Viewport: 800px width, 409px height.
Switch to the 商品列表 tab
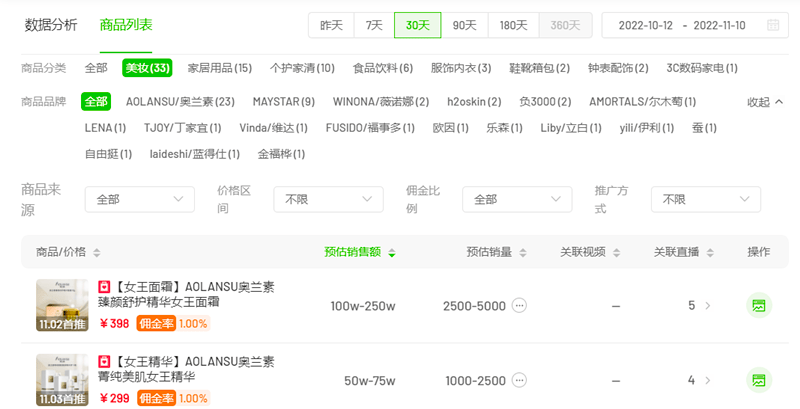(x=126, y=25)
